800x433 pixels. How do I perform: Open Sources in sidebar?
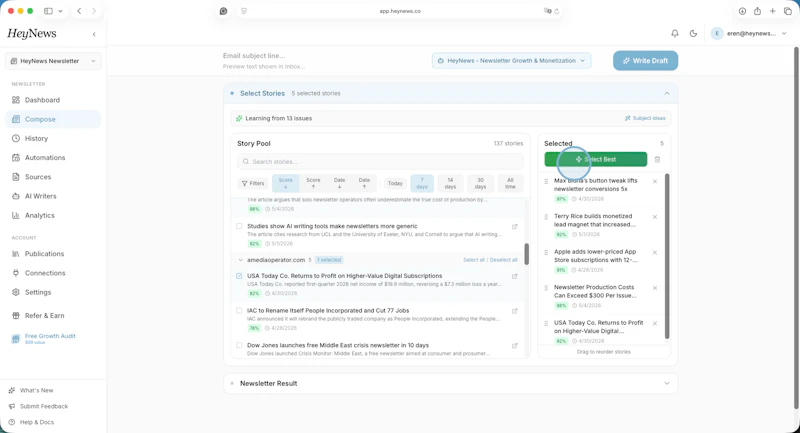[53, 177]
